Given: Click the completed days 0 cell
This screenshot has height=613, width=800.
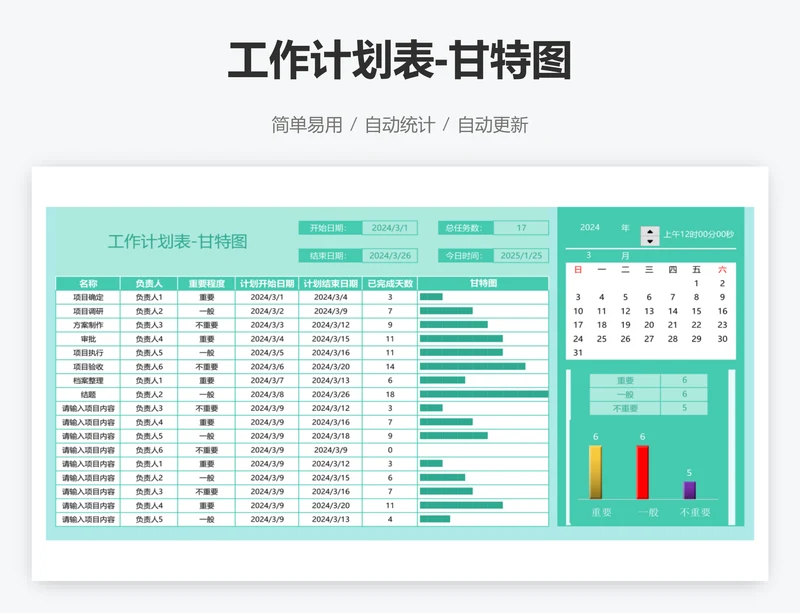Looking at the screenshot, I should (x=390, y=450).
